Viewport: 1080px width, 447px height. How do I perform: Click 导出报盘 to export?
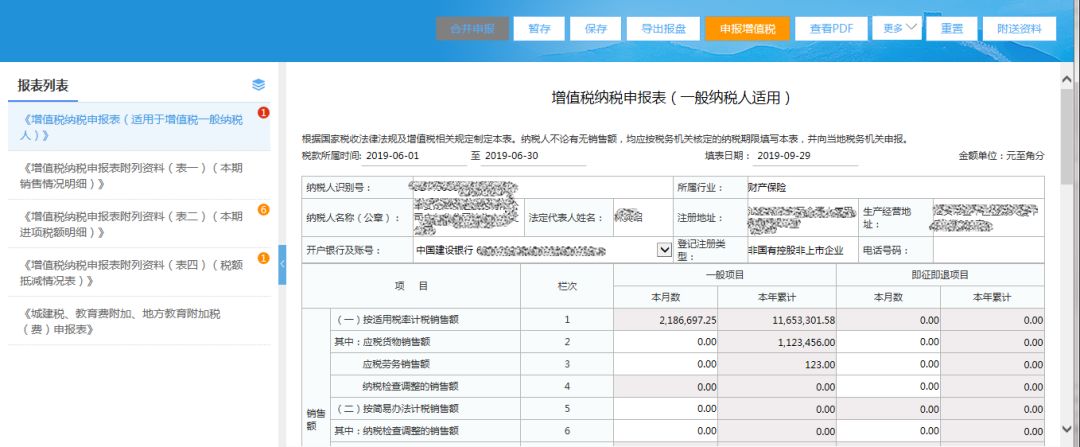(662, 29)
